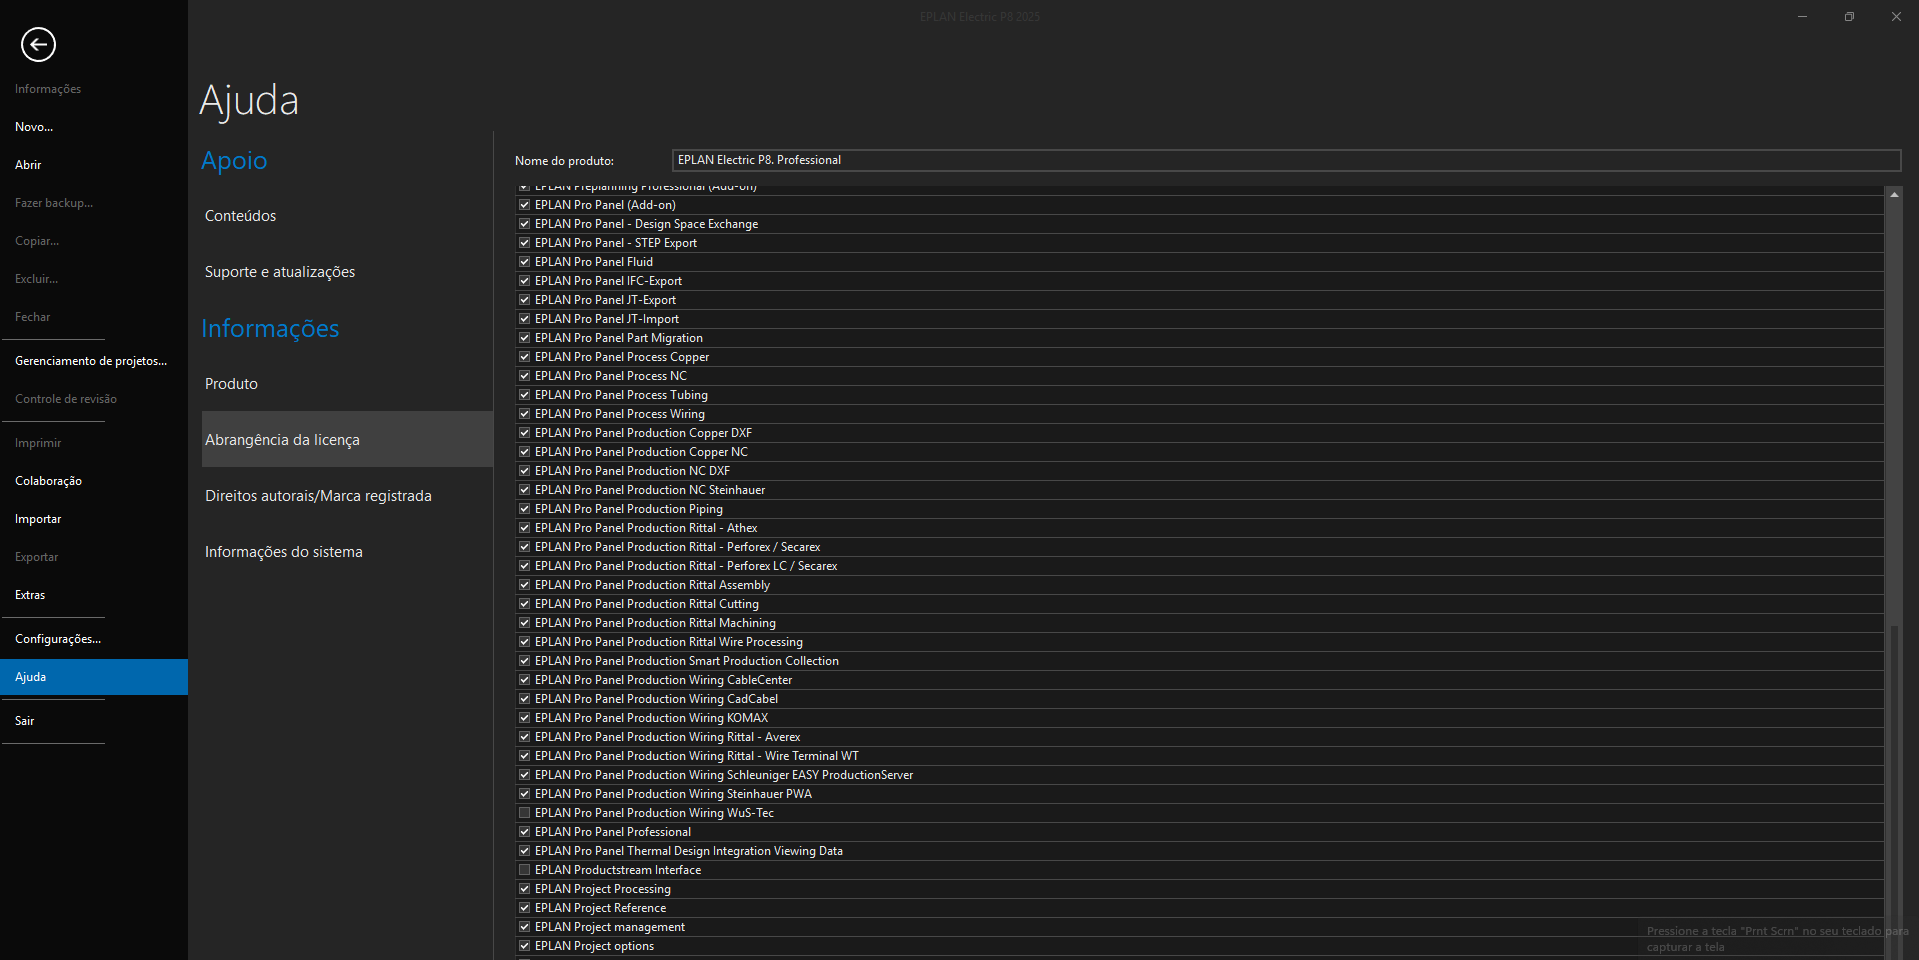Open the Importar menu entry
Viewport: 1919px width, 960px height.
pos(38,519)
